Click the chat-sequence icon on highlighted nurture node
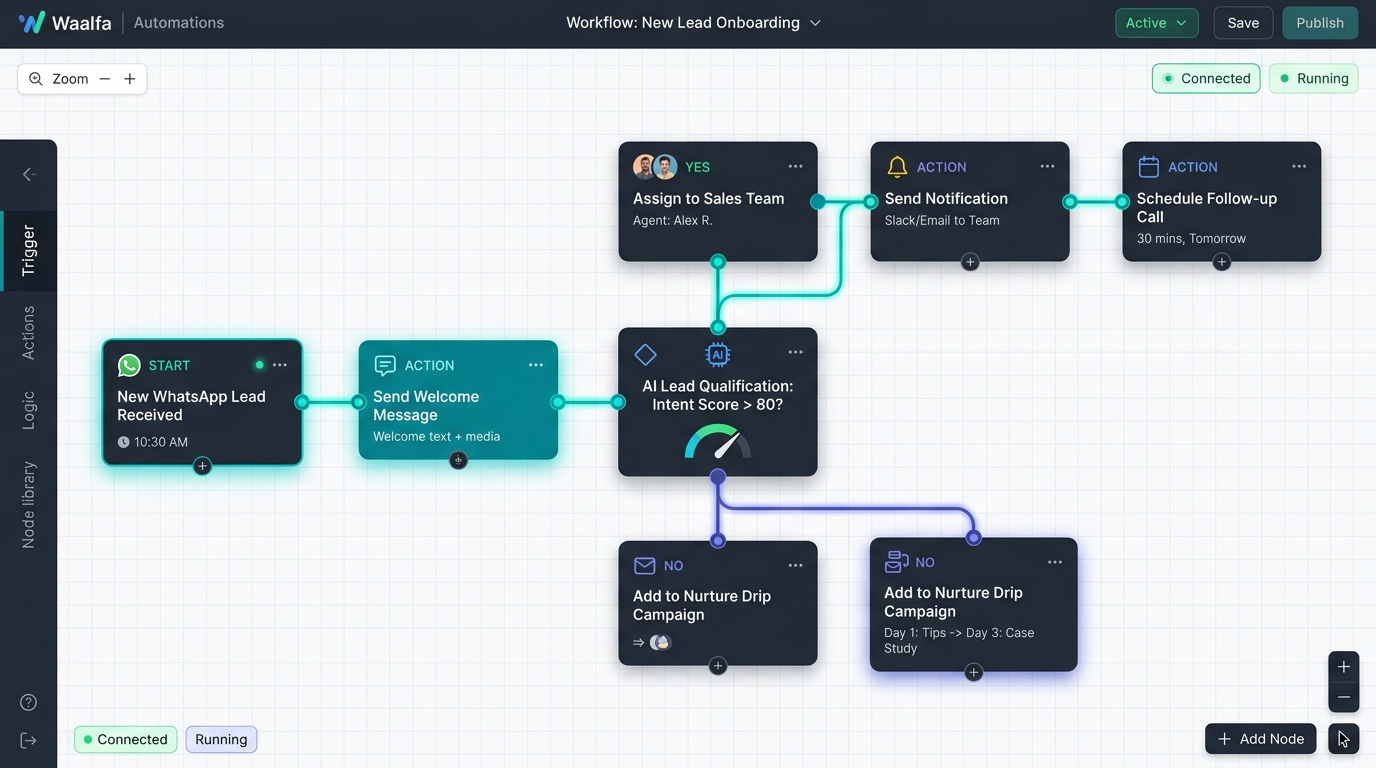Image resolution: width=1376 pixels, height=768 pixels. coord(897,562)
